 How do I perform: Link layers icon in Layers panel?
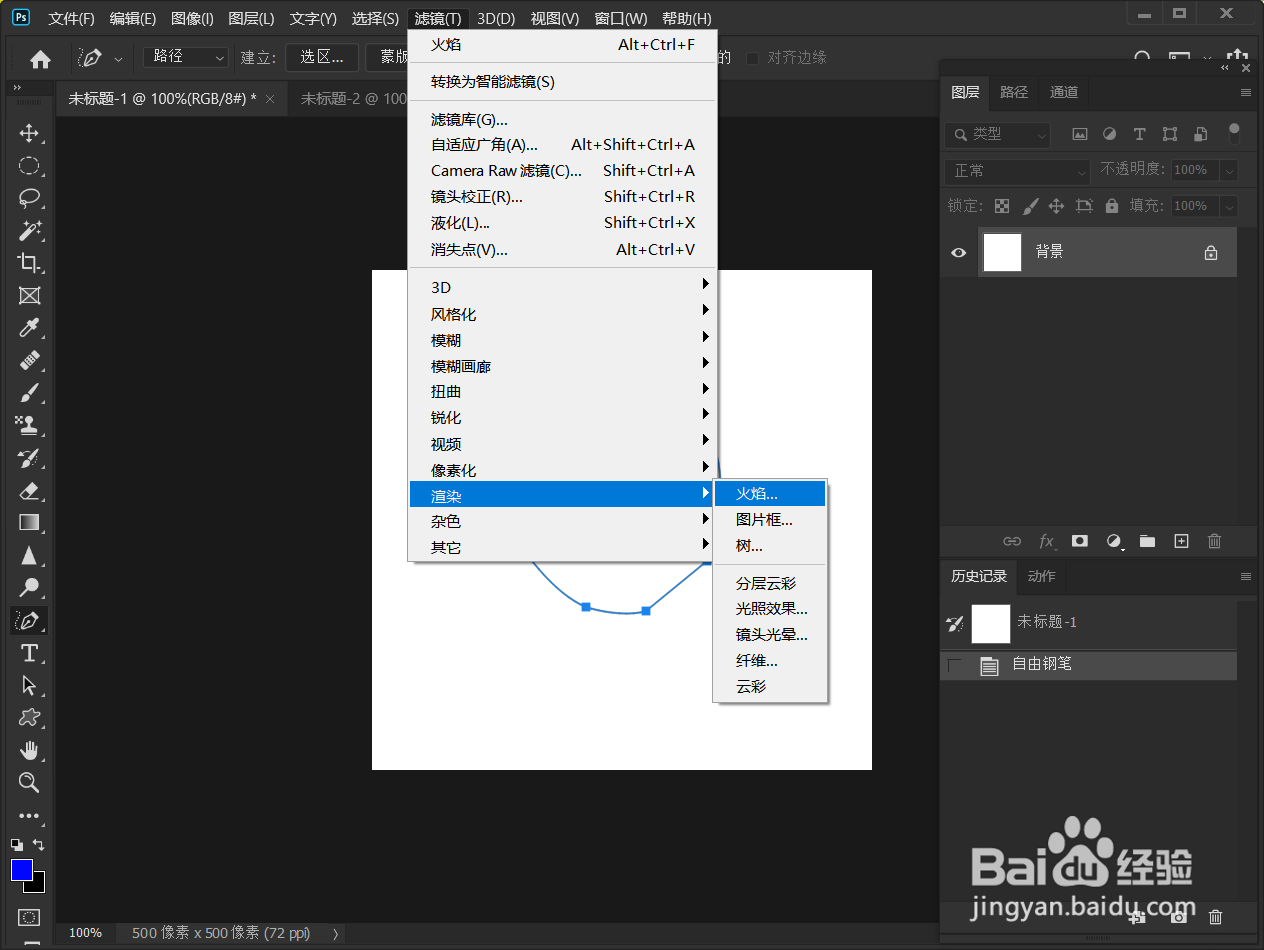[1012, 541]
